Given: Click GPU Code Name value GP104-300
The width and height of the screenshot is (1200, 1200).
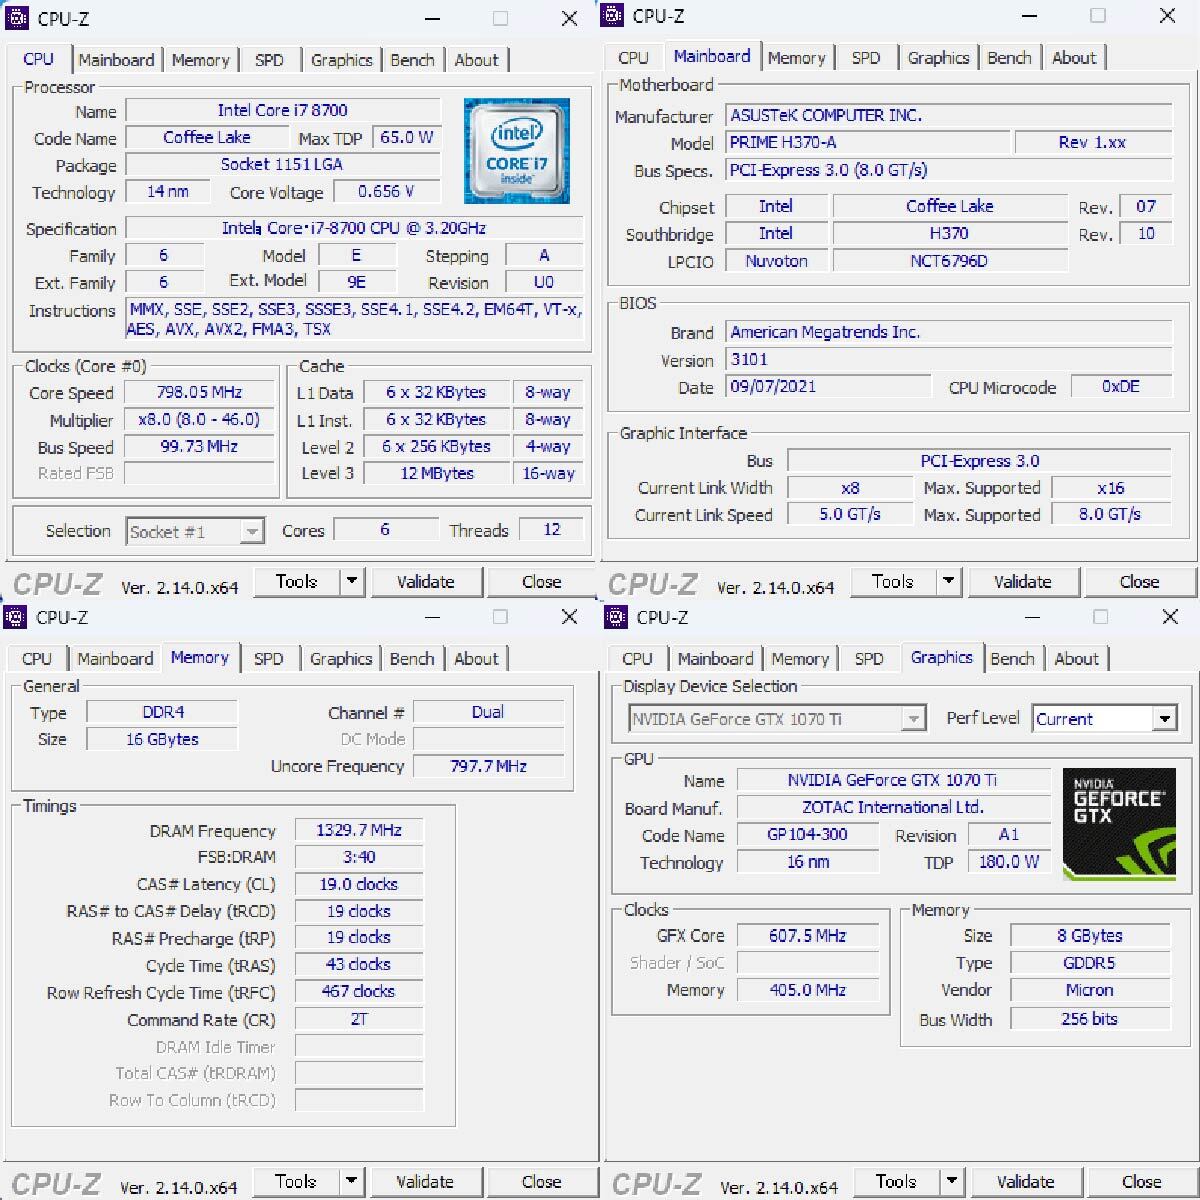Looking at the screenshot, I should coord(808,834).
